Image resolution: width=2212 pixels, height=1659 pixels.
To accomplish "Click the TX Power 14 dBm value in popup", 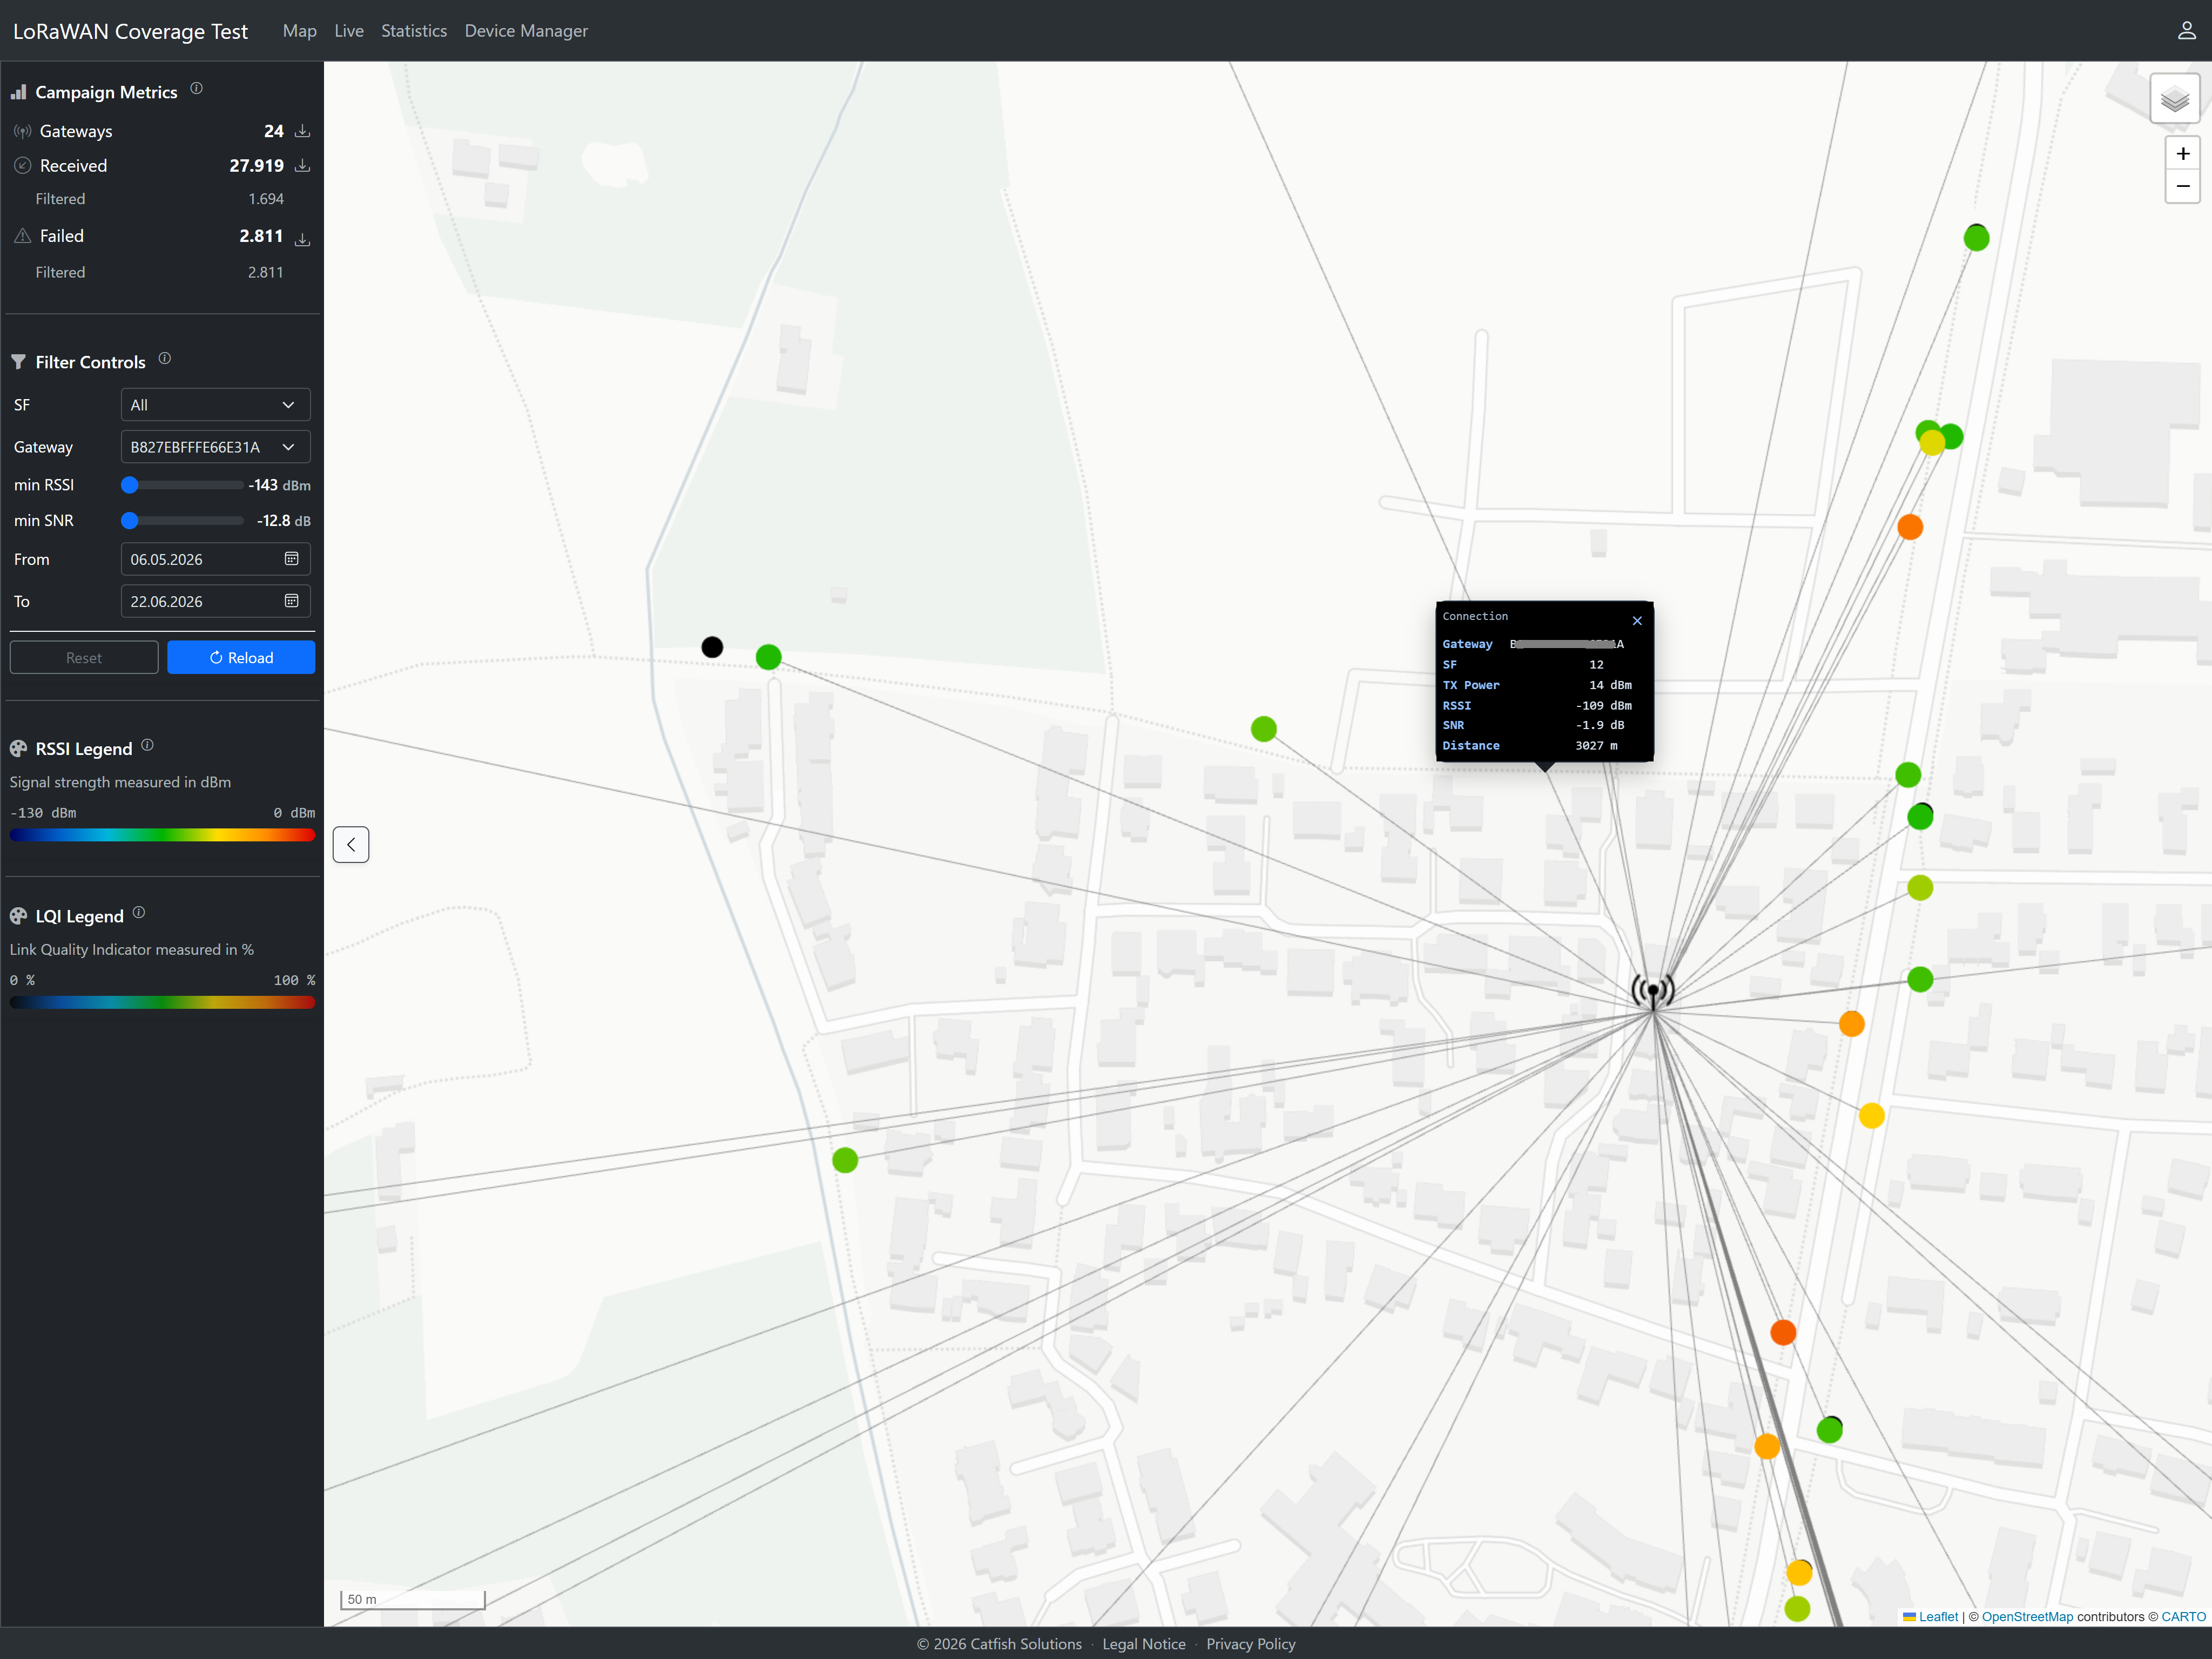I will coord(1611,685).
